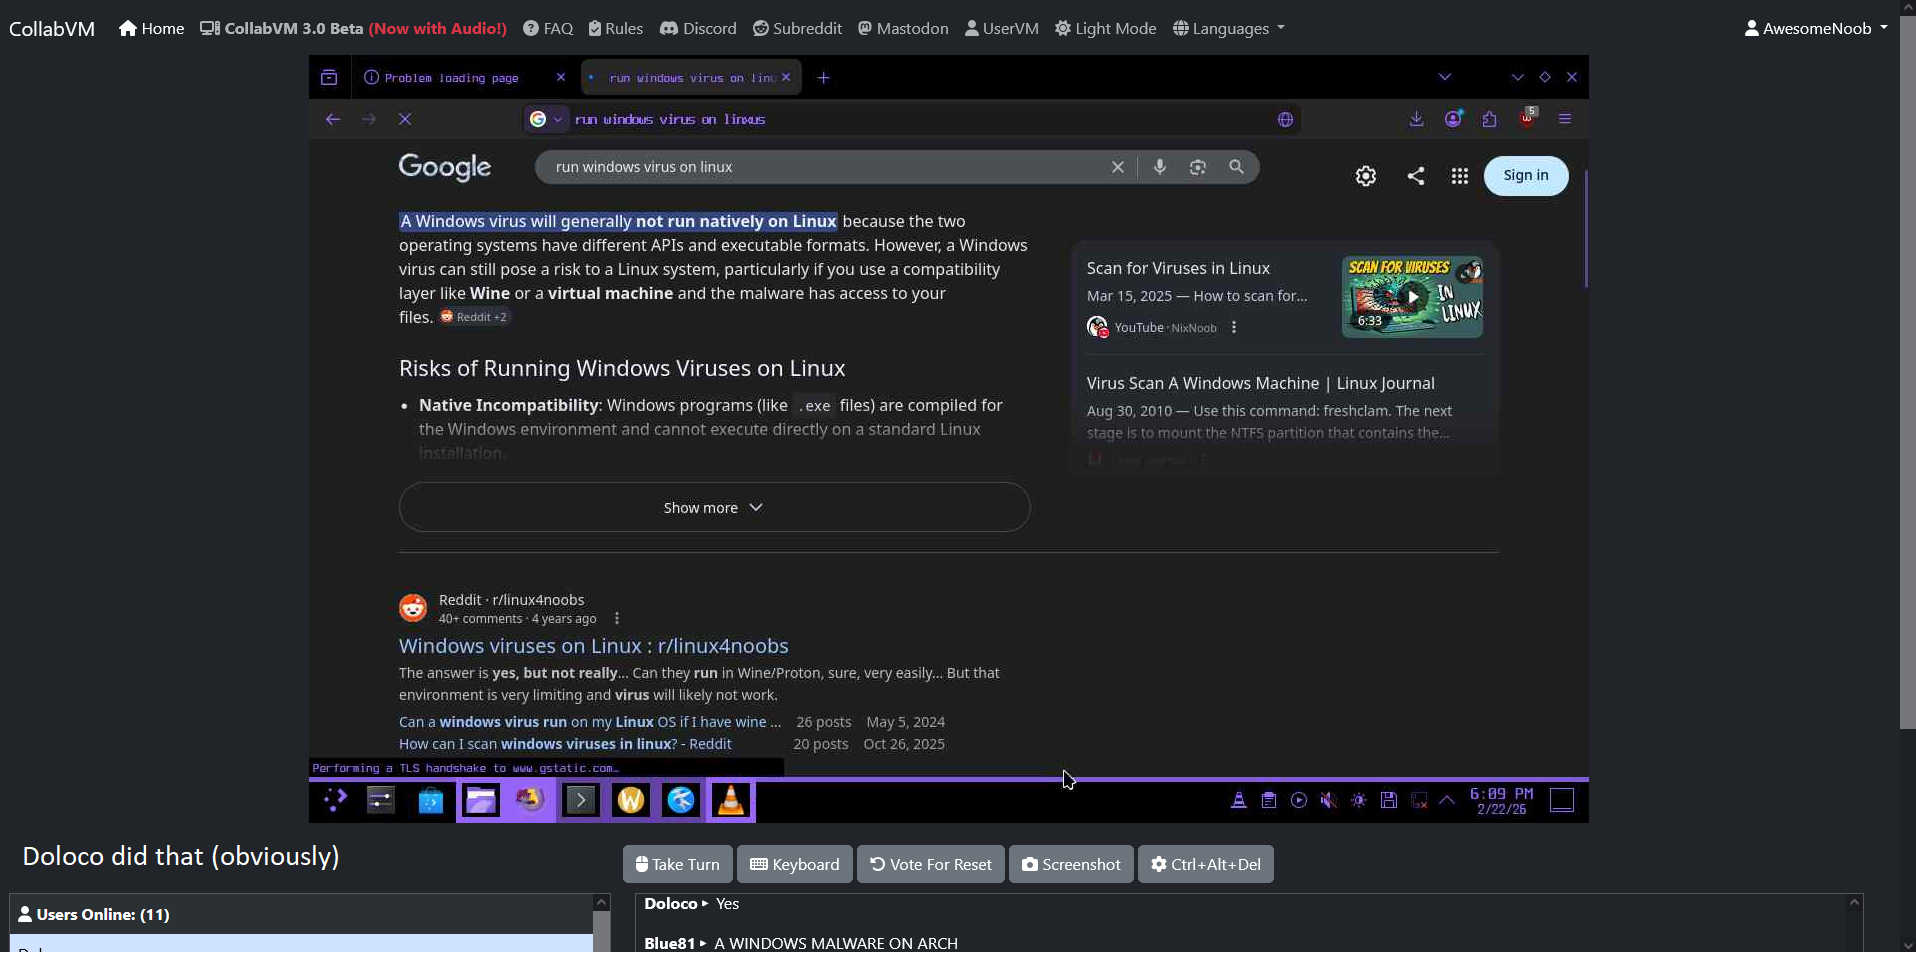
Task: Open the AwesomeNoob account dropdown
Action: click(1815, 28)
